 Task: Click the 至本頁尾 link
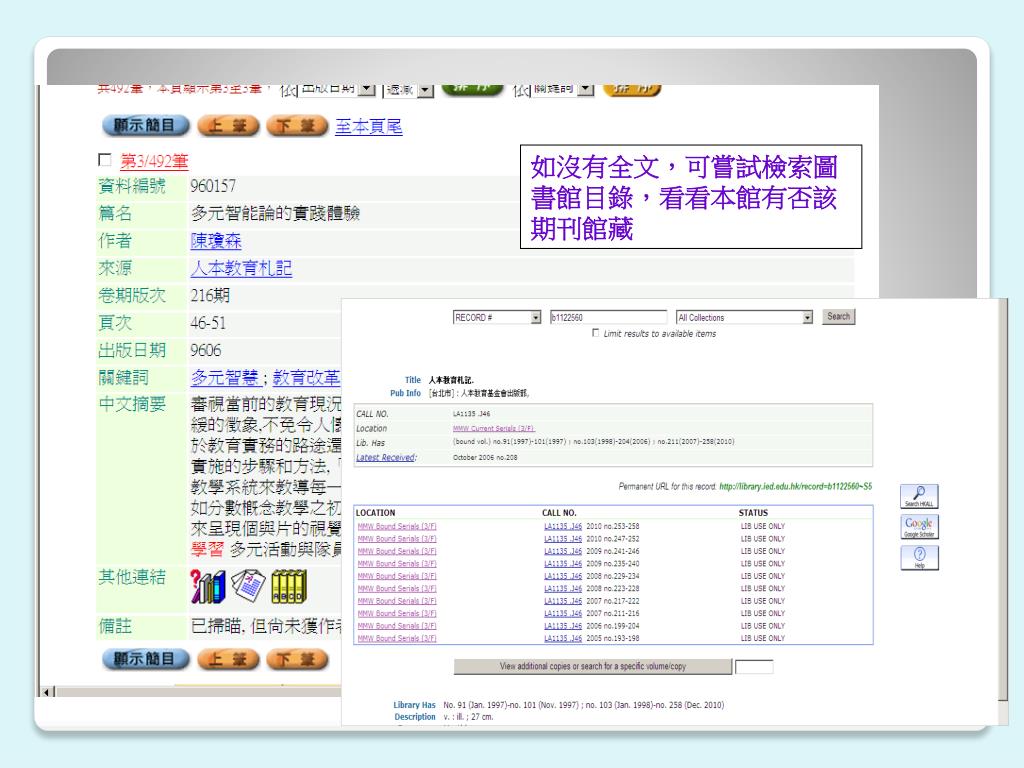pyautogui.click(x=369, y=127)
